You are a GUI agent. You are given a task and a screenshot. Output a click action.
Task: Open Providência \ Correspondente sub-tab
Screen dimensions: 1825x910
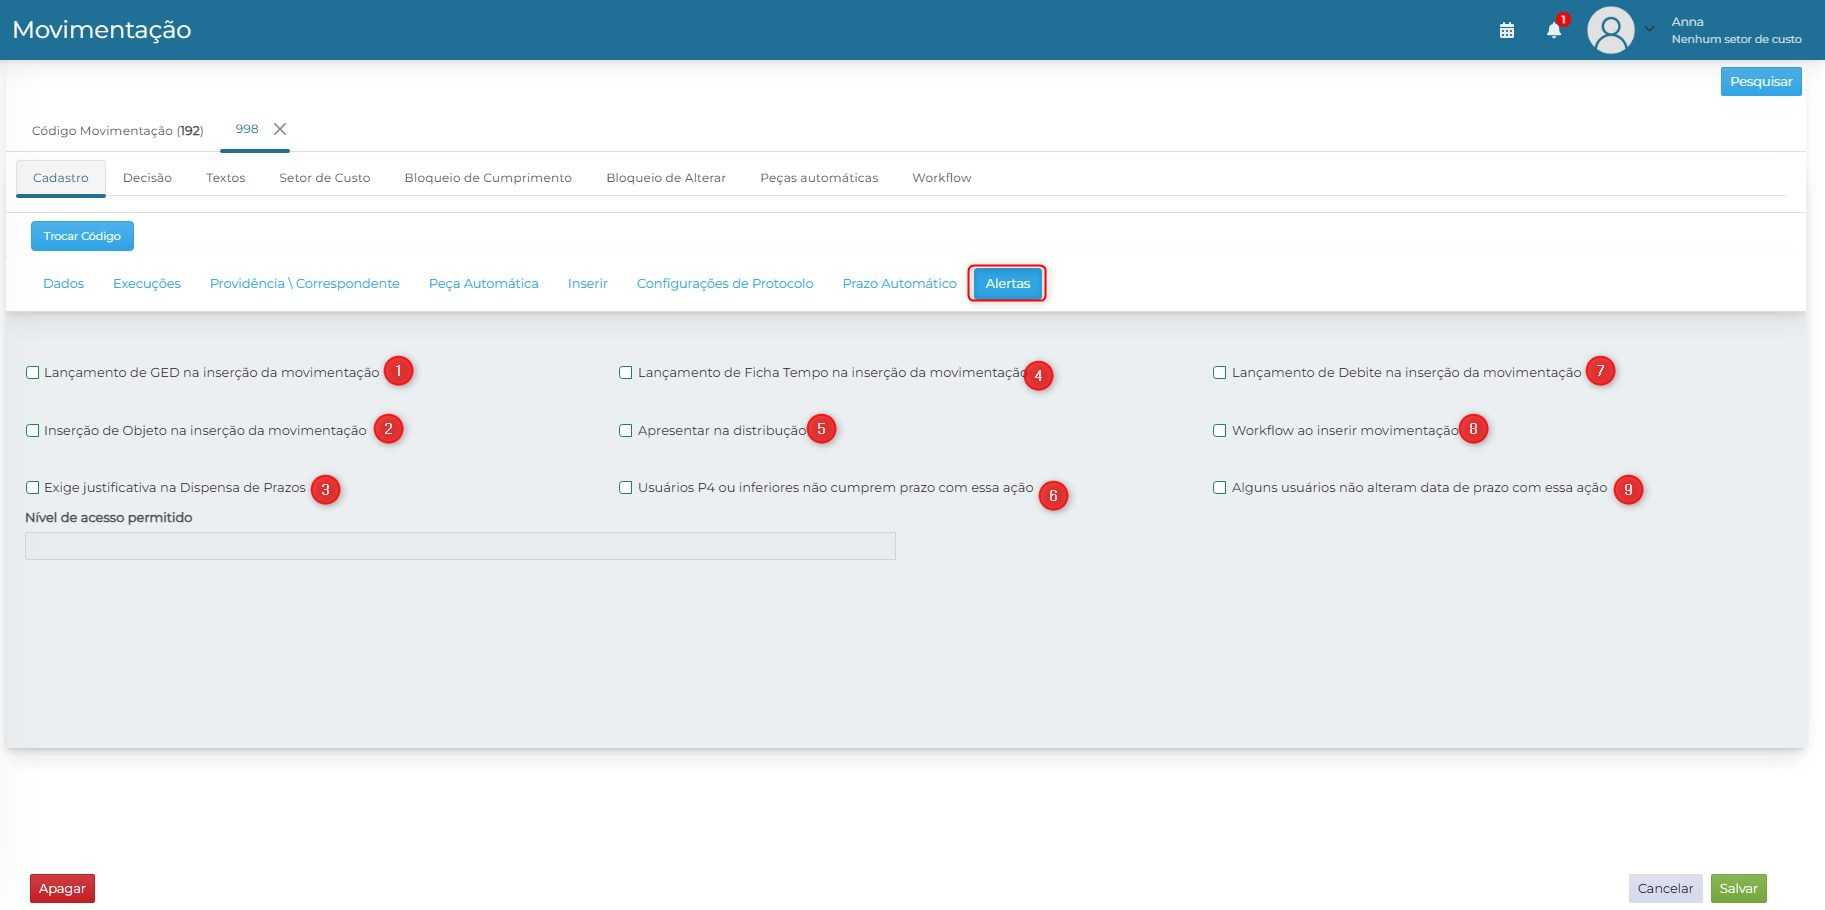tap(305, 284)
